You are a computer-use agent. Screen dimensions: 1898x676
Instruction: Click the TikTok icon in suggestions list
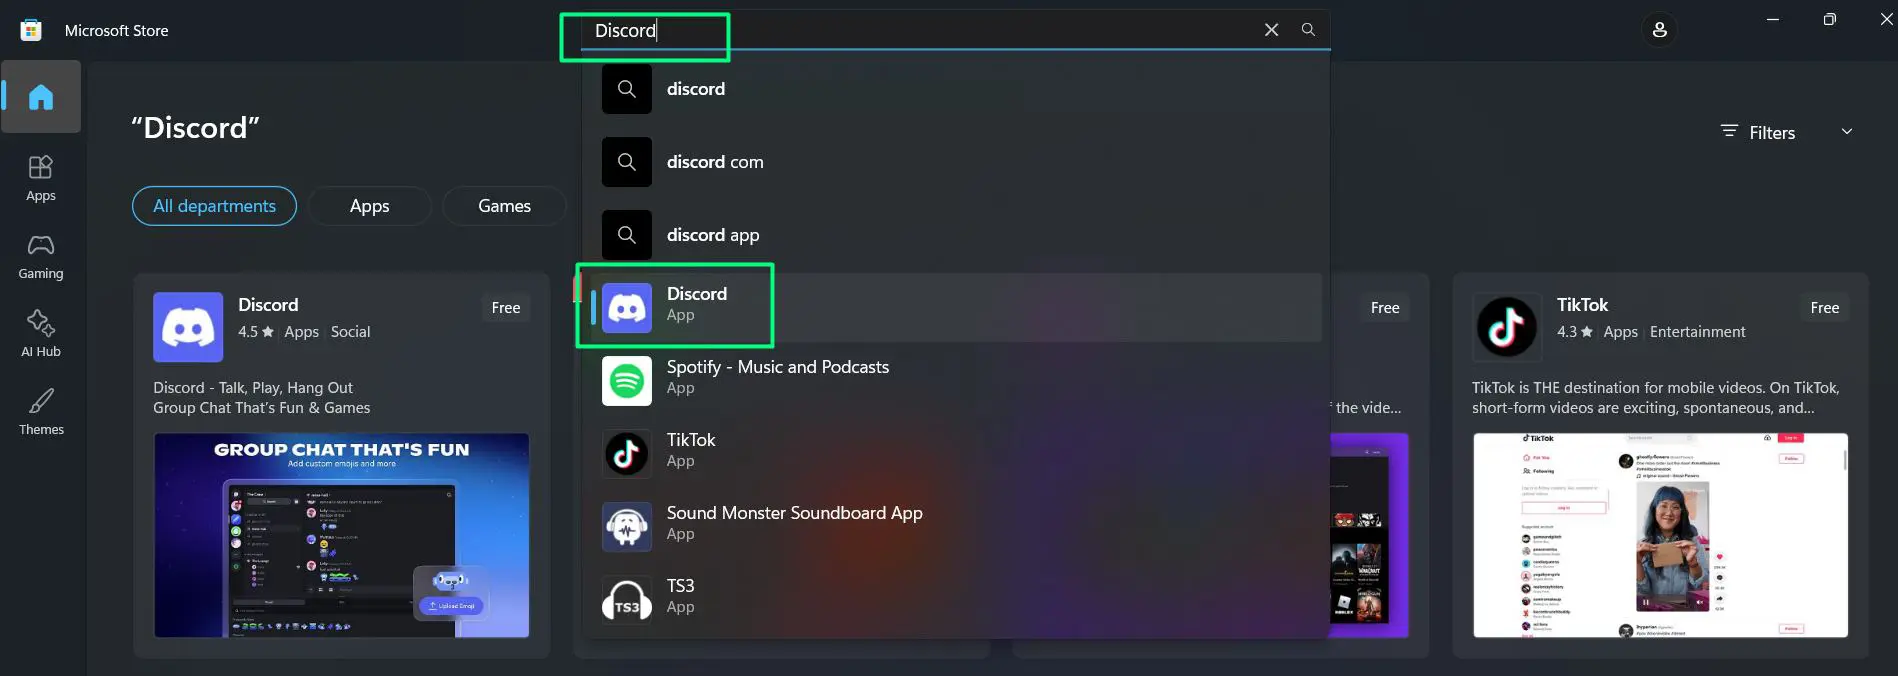[627, 454]
